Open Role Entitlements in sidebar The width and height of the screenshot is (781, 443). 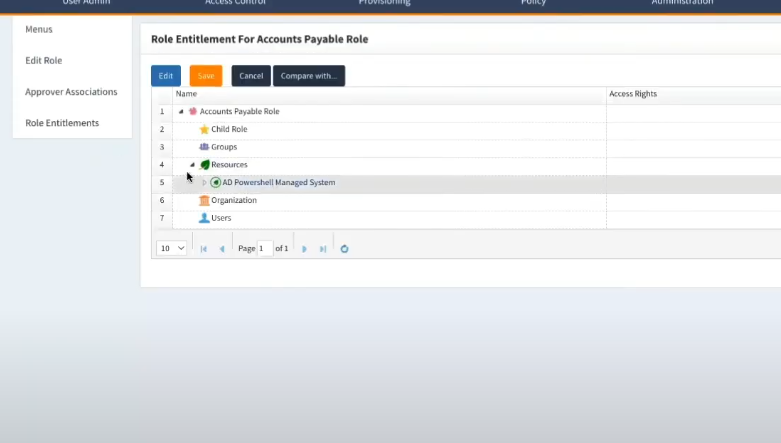point(62,123)
